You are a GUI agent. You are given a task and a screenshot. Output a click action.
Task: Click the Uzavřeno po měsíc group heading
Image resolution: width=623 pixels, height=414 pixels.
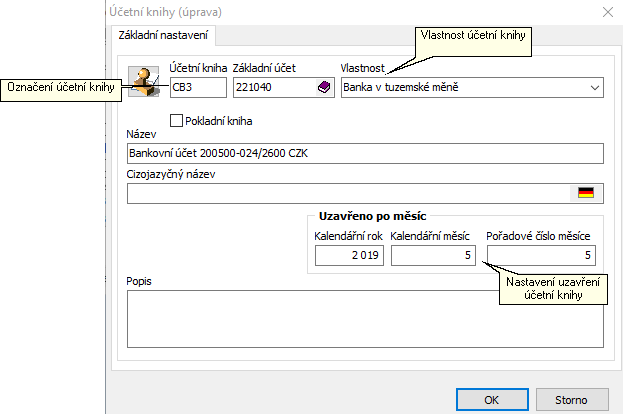(372, 216)
